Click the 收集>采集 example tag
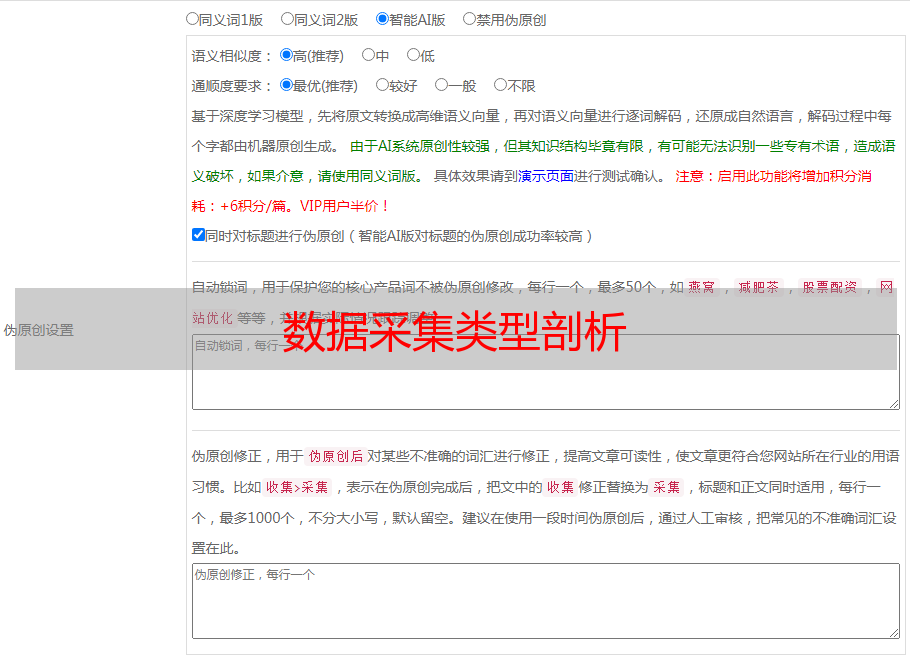Screen dimensions: 911x658 [x=297, y=487]
